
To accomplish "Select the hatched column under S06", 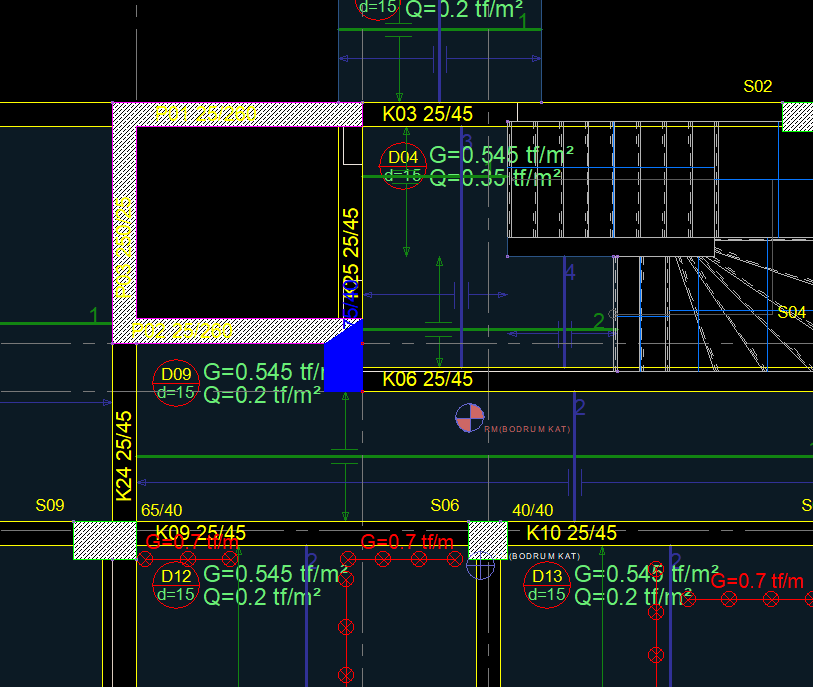I will pos(488,540).
